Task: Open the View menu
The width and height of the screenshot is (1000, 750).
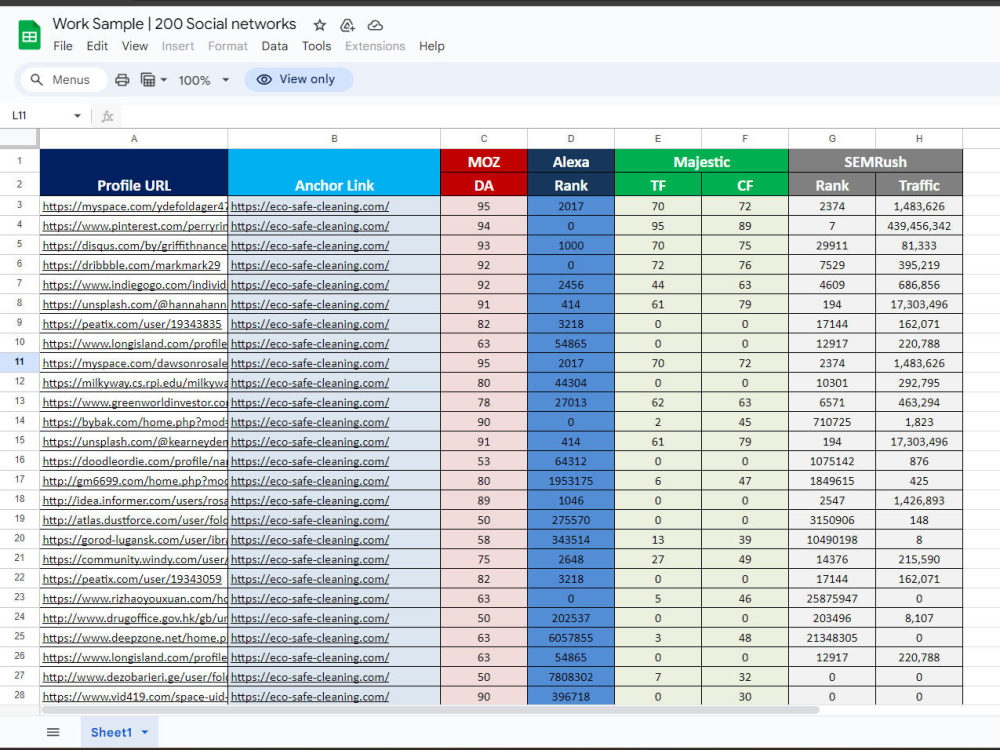Action: click(x=135, y=46)
